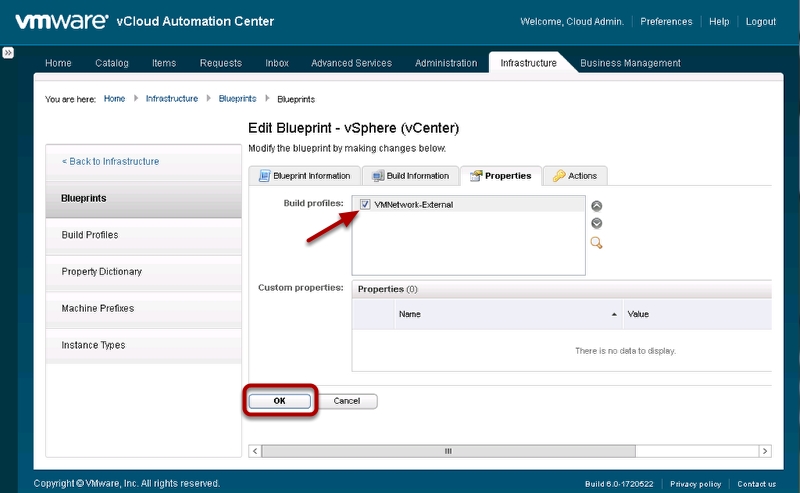
Task: Click the magnifier icon next to Build profiles
Action: (x=596, y=243)
